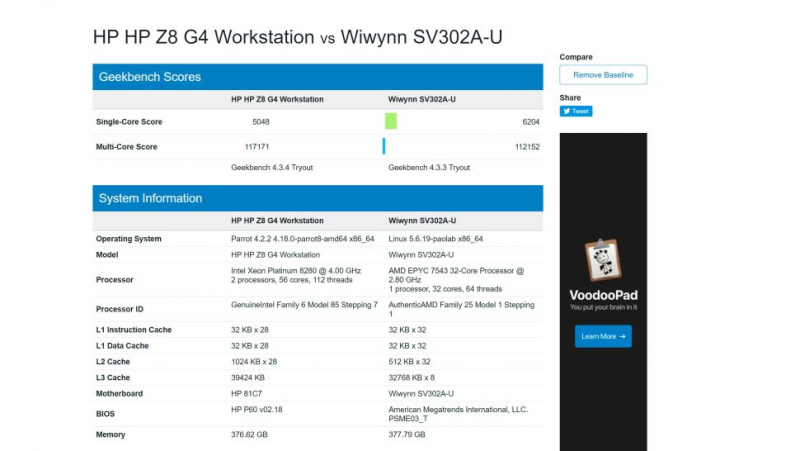Click the blue multi-core score bar
Screen dimensions: 800x451
(384, 146)
